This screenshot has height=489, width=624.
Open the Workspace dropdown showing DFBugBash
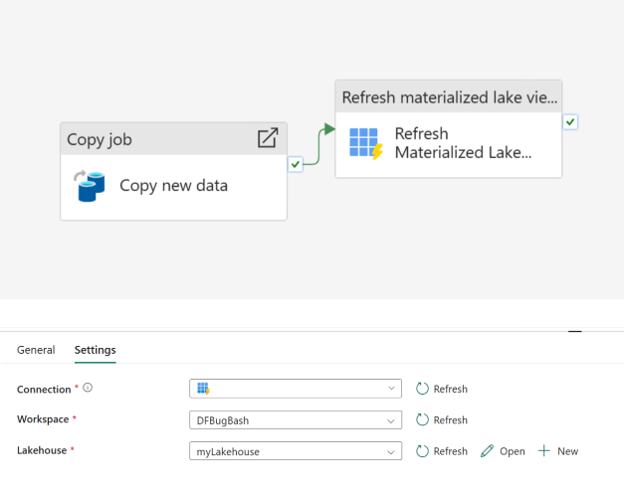(295, 420)
